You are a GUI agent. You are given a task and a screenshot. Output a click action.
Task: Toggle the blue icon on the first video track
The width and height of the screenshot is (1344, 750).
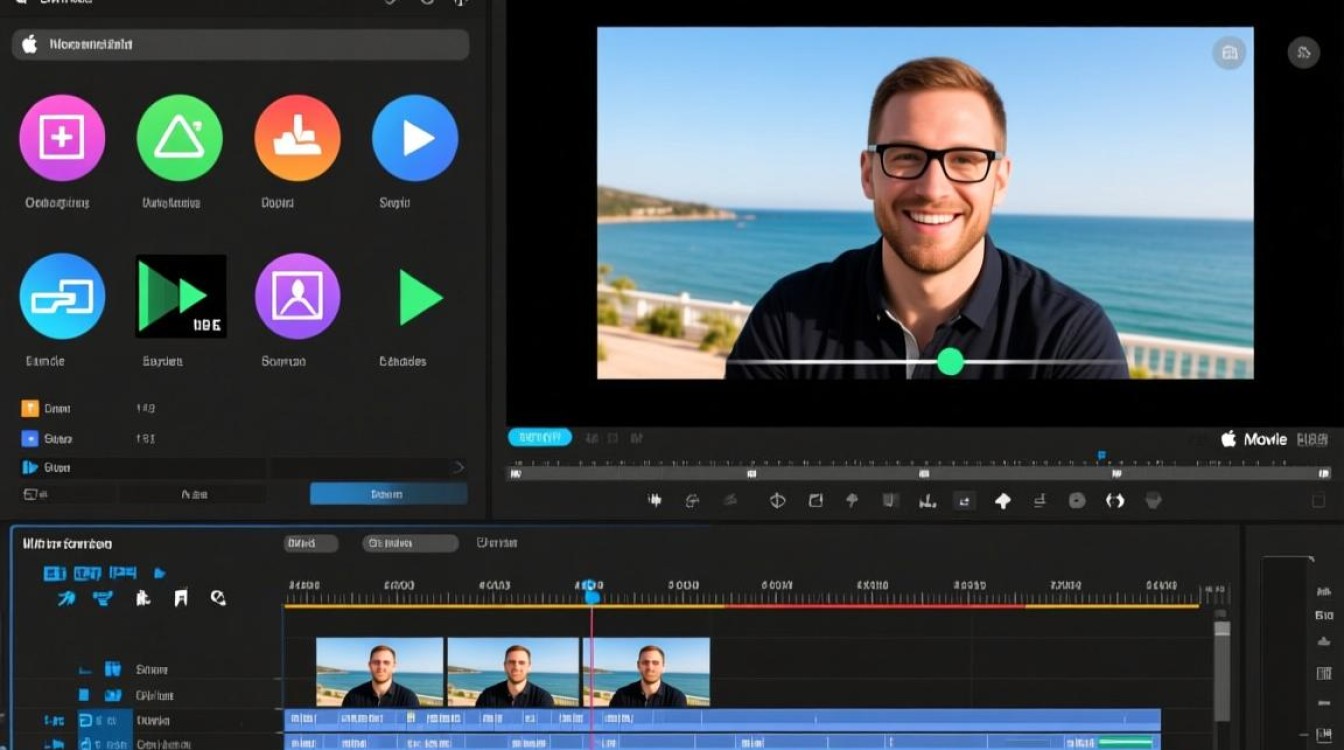click(x=113, y=669)
